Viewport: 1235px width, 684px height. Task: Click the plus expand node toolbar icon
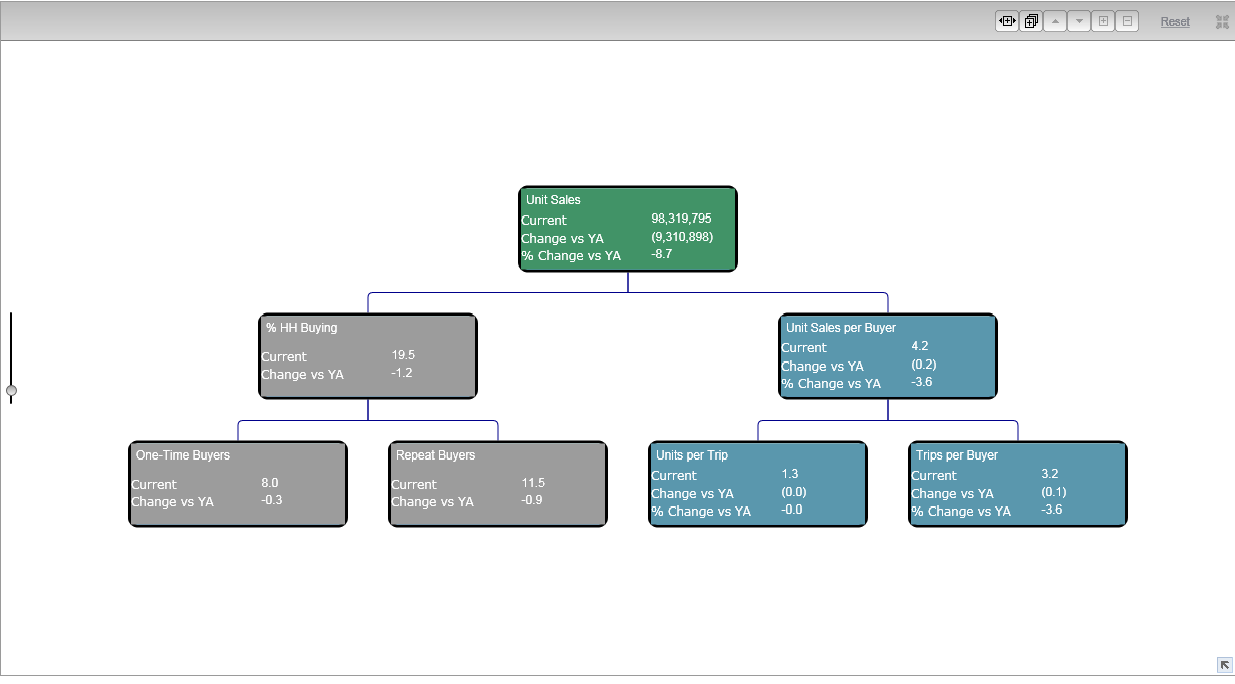[1103, 21]
